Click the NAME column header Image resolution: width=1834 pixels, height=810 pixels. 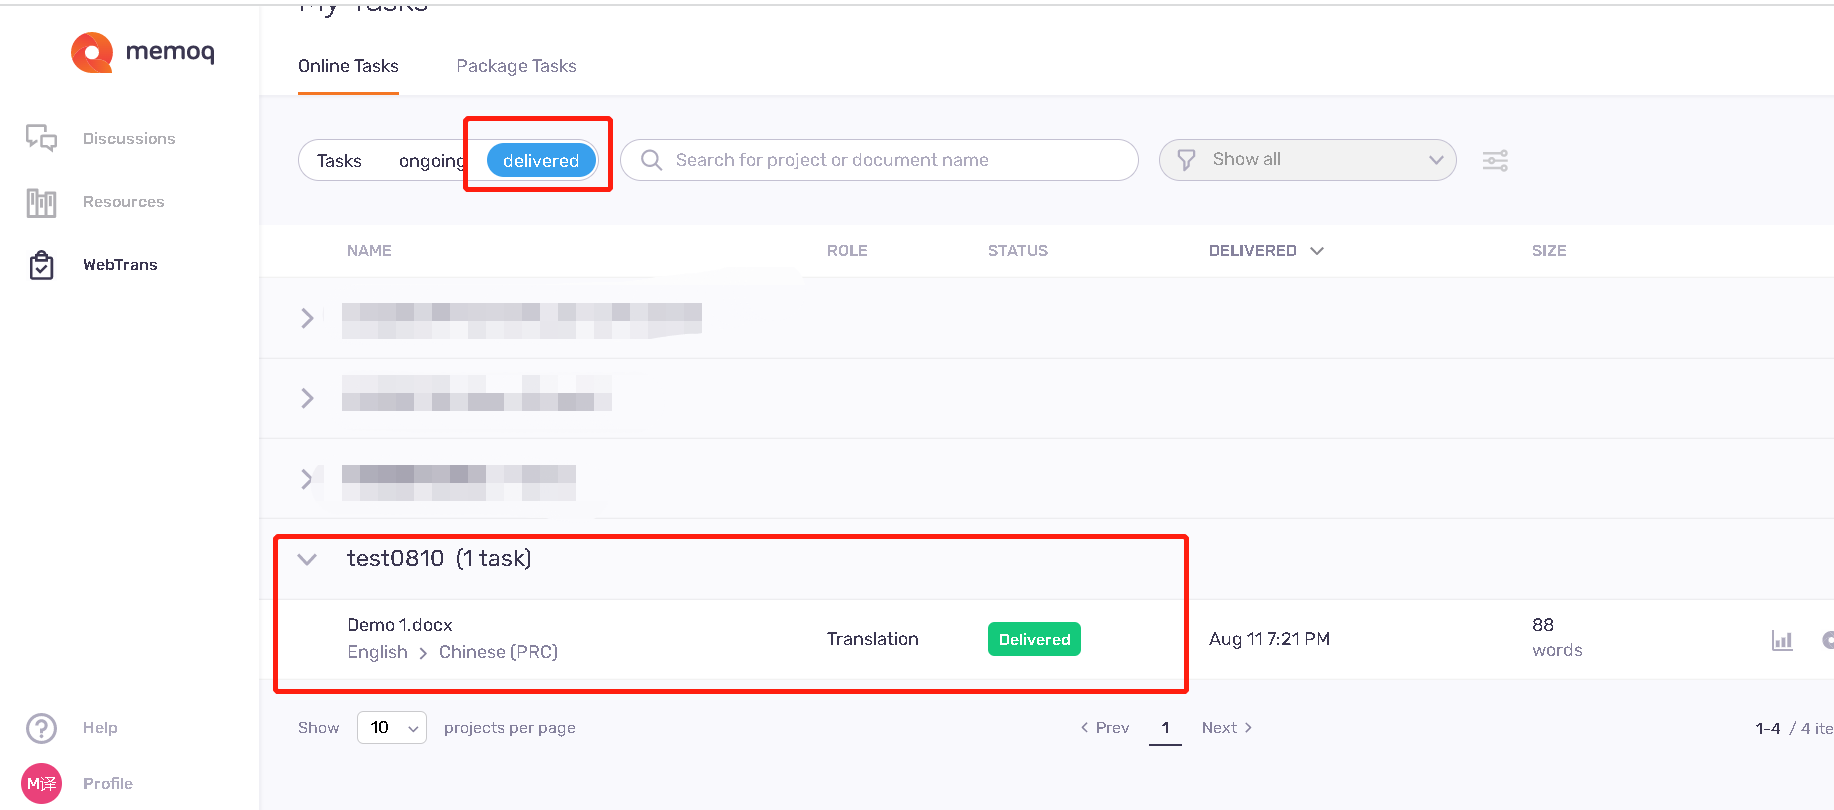click(x=369, y=251)
